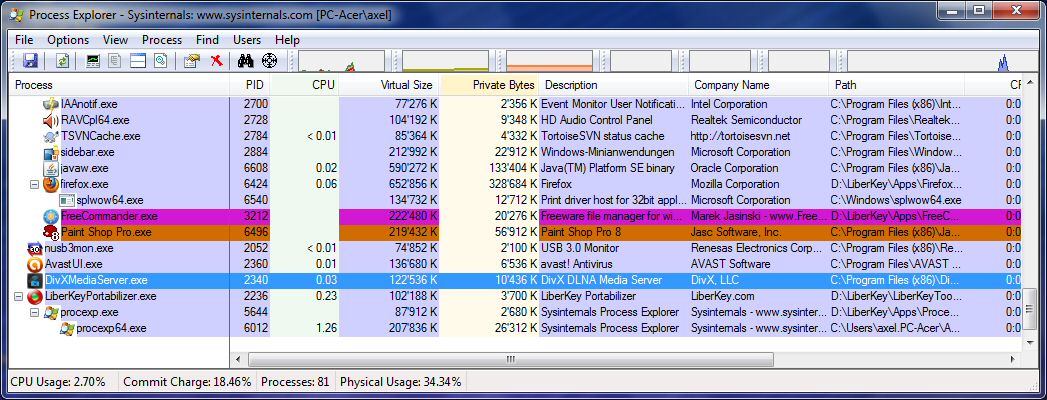
Task: Click the red X Kill Process icon
Action: 216,61
